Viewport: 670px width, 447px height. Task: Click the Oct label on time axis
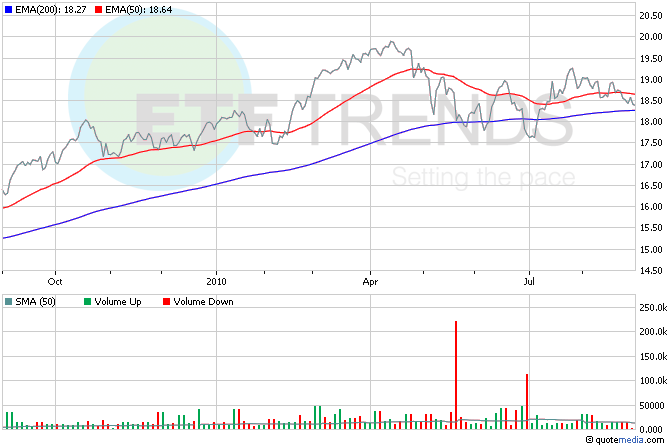point(55,282)
